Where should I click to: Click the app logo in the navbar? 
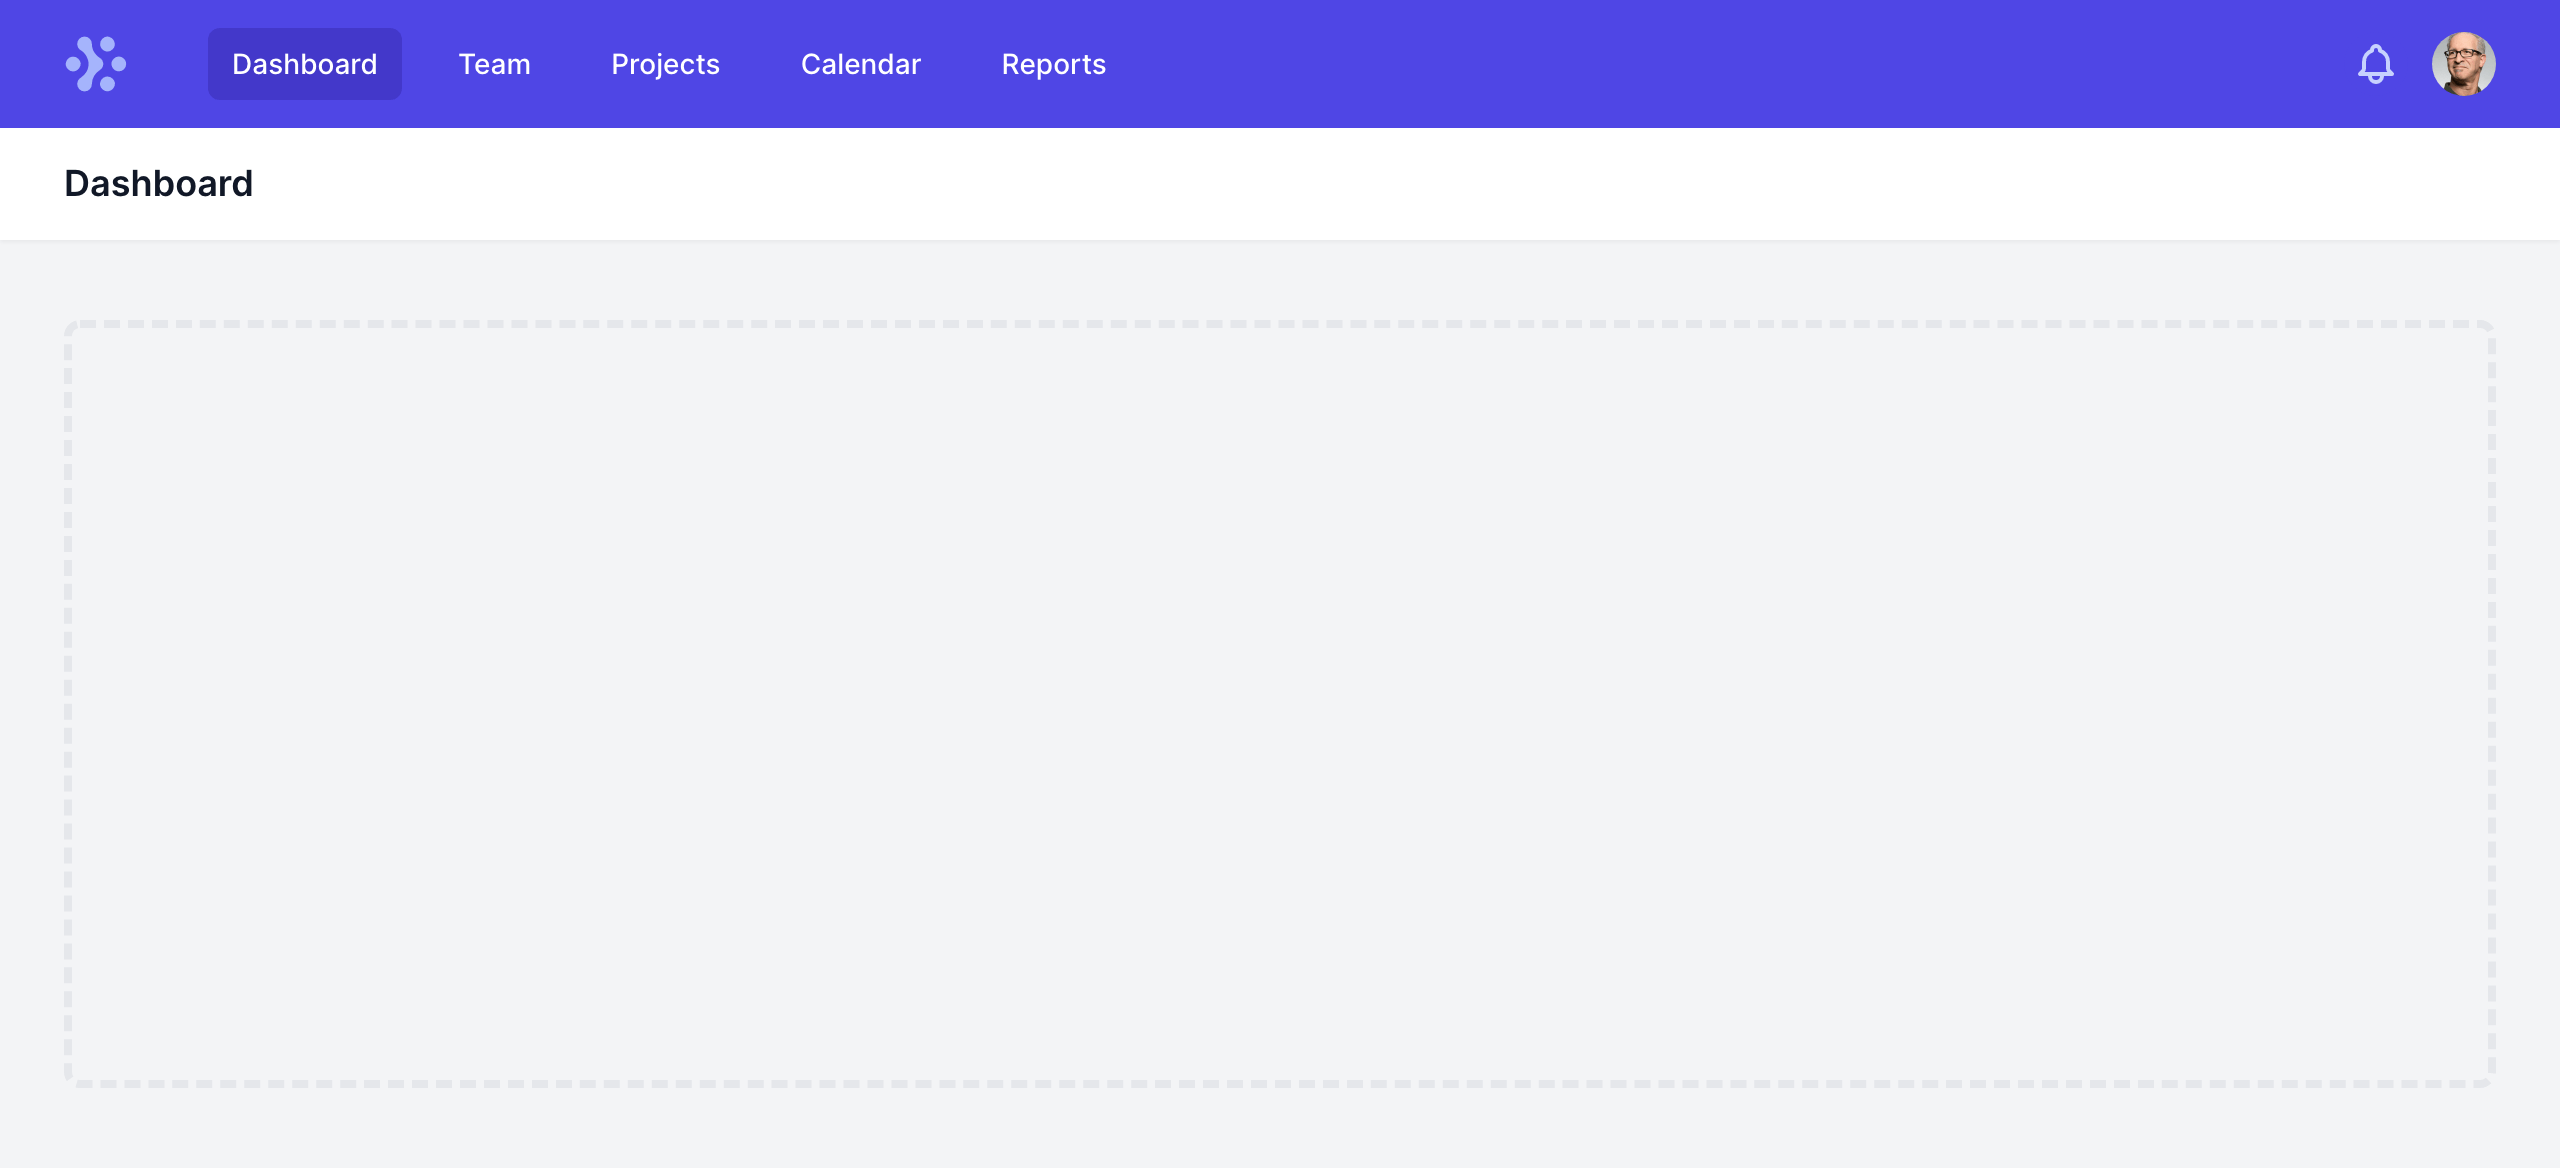click(x=96, y=64)
